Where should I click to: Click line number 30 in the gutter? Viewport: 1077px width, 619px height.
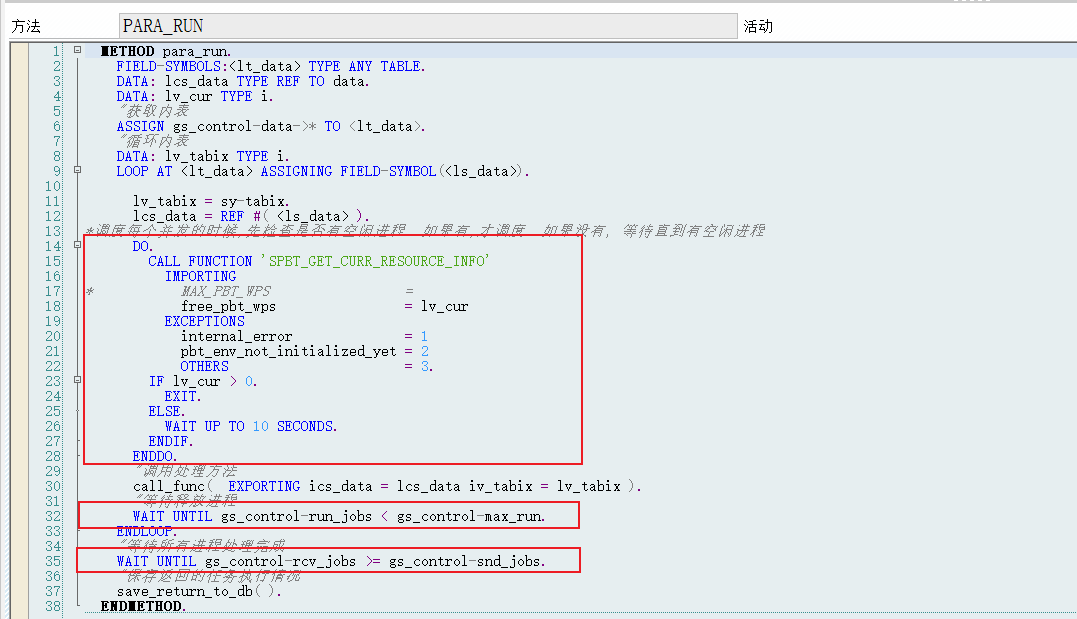click(53, 486)
